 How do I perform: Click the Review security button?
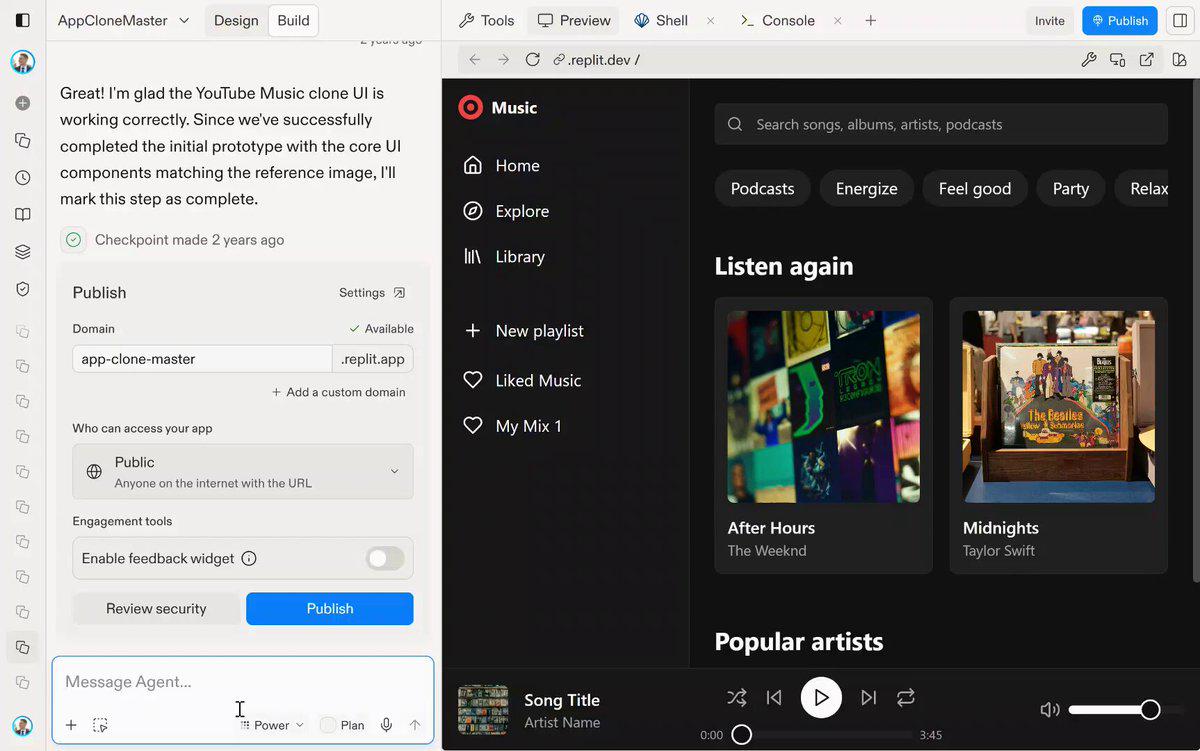[156, 608]
